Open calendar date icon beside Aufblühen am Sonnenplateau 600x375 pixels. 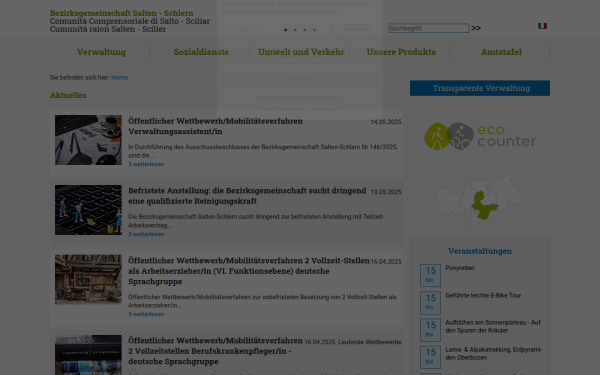pyautogui.click(x=430, y=329)
